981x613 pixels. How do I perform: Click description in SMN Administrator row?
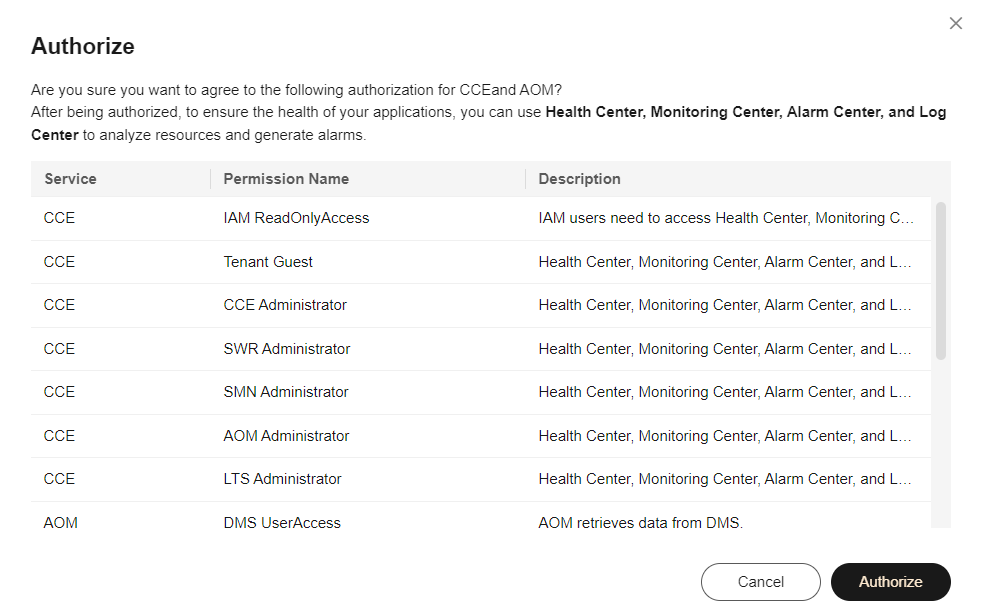point(724,392)
